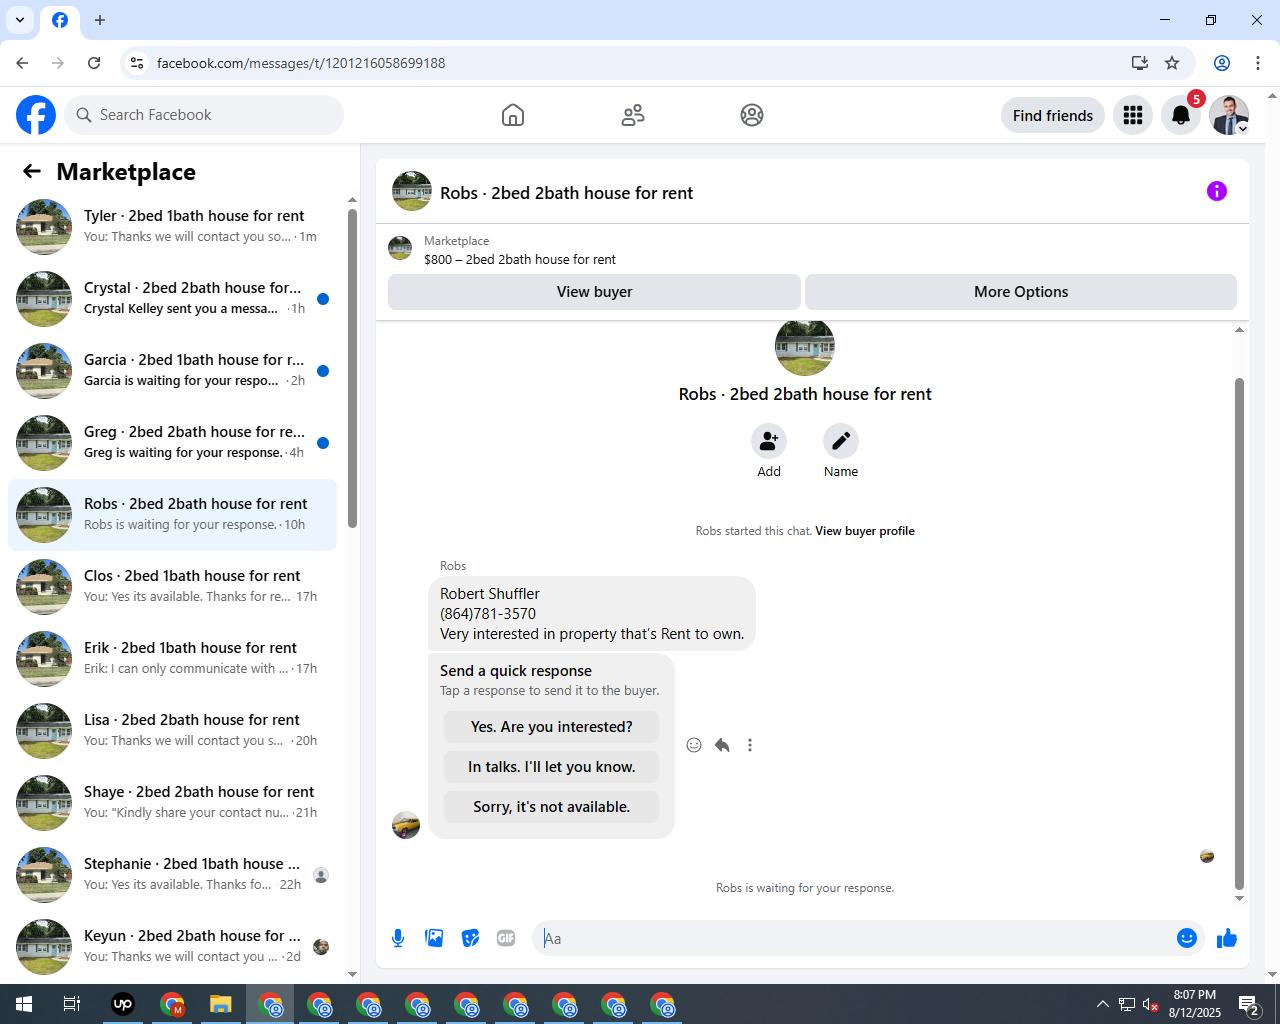Send a voice clip with microphone icon

click(398, 938)
